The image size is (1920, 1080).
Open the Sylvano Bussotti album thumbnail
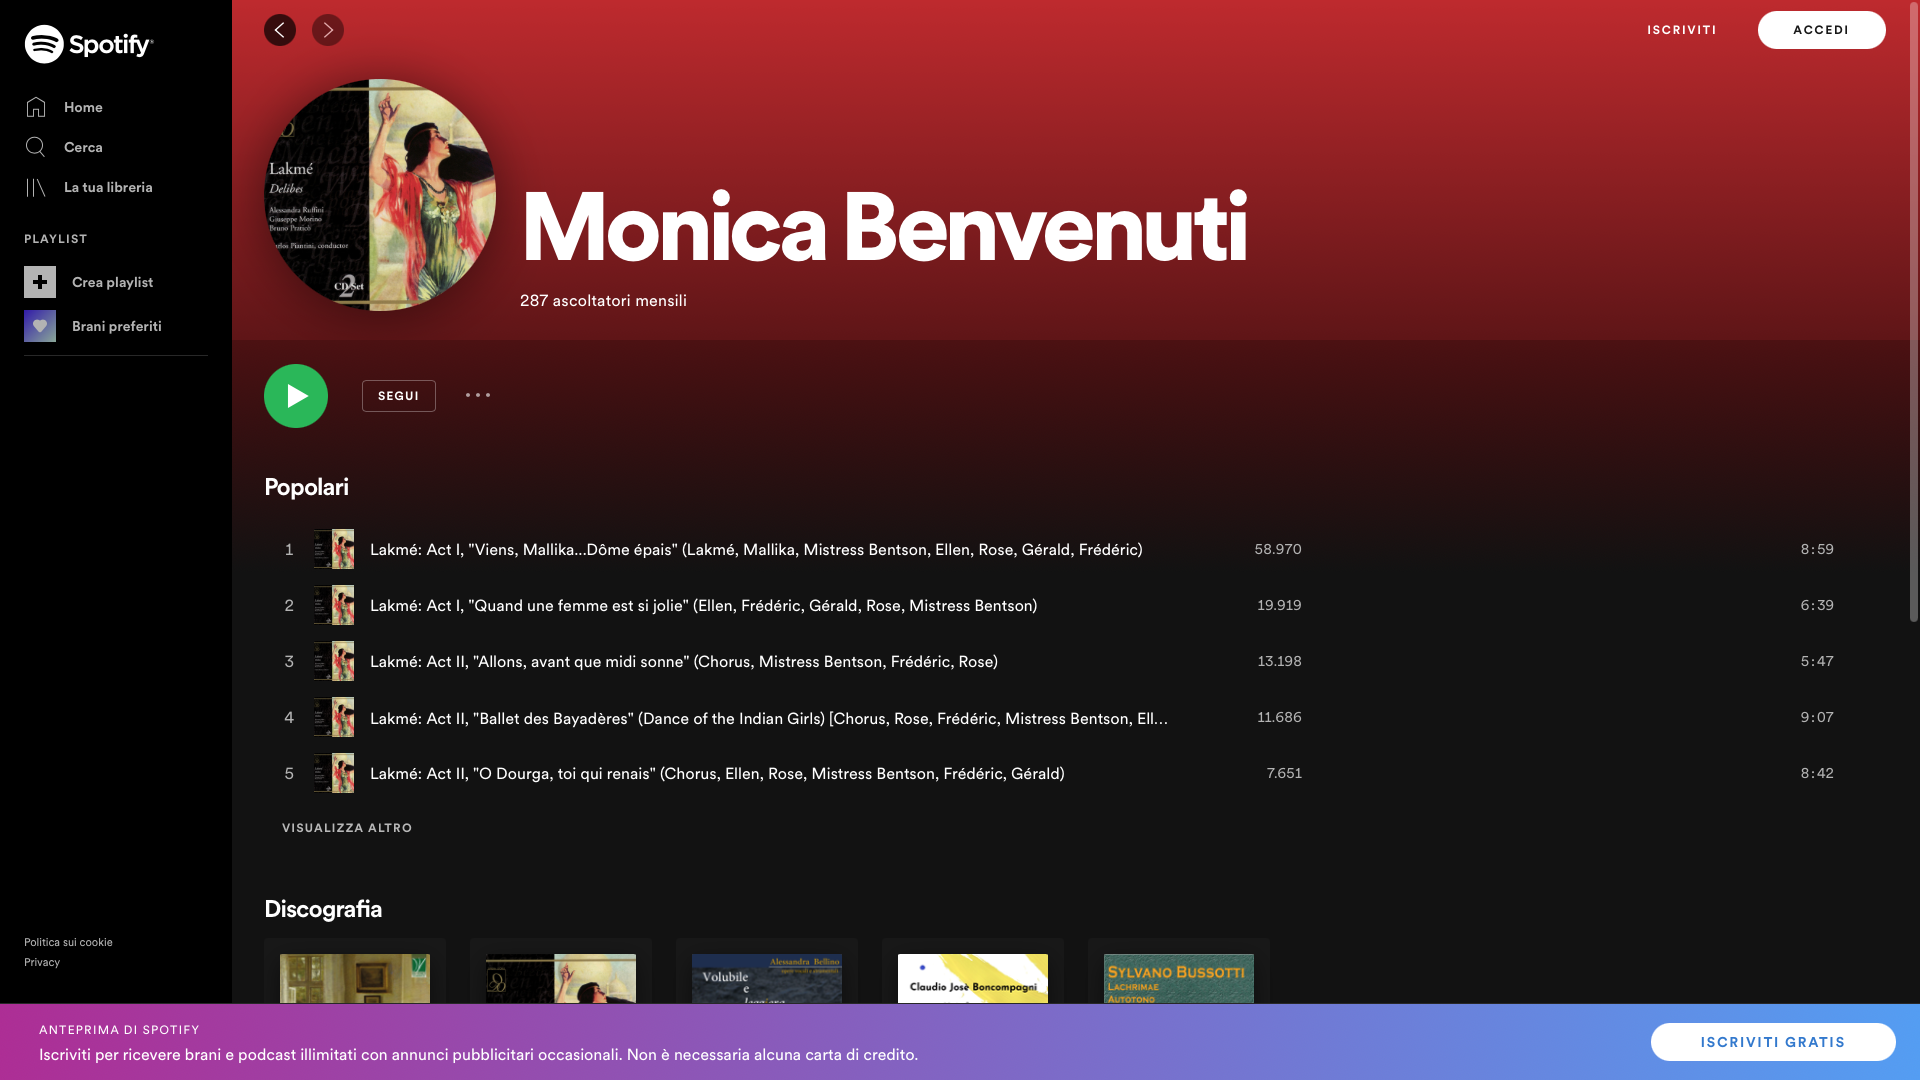(1178, 978)
